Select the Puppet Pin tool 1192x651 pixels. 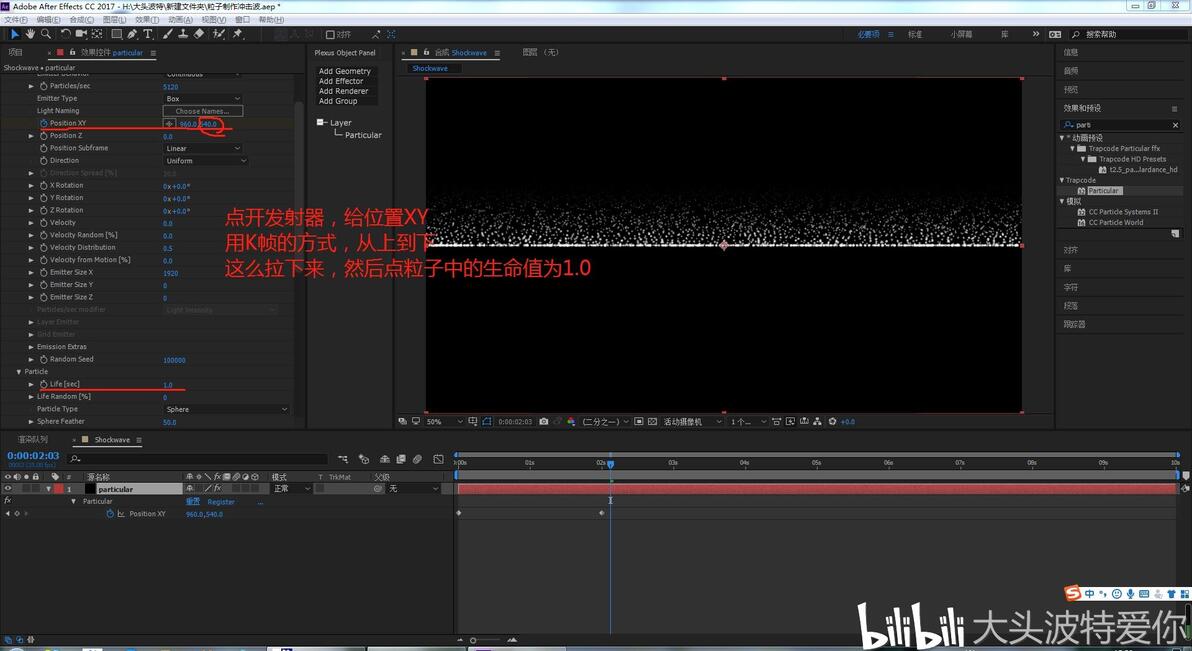pyautogui.click(x=238, y=34)
